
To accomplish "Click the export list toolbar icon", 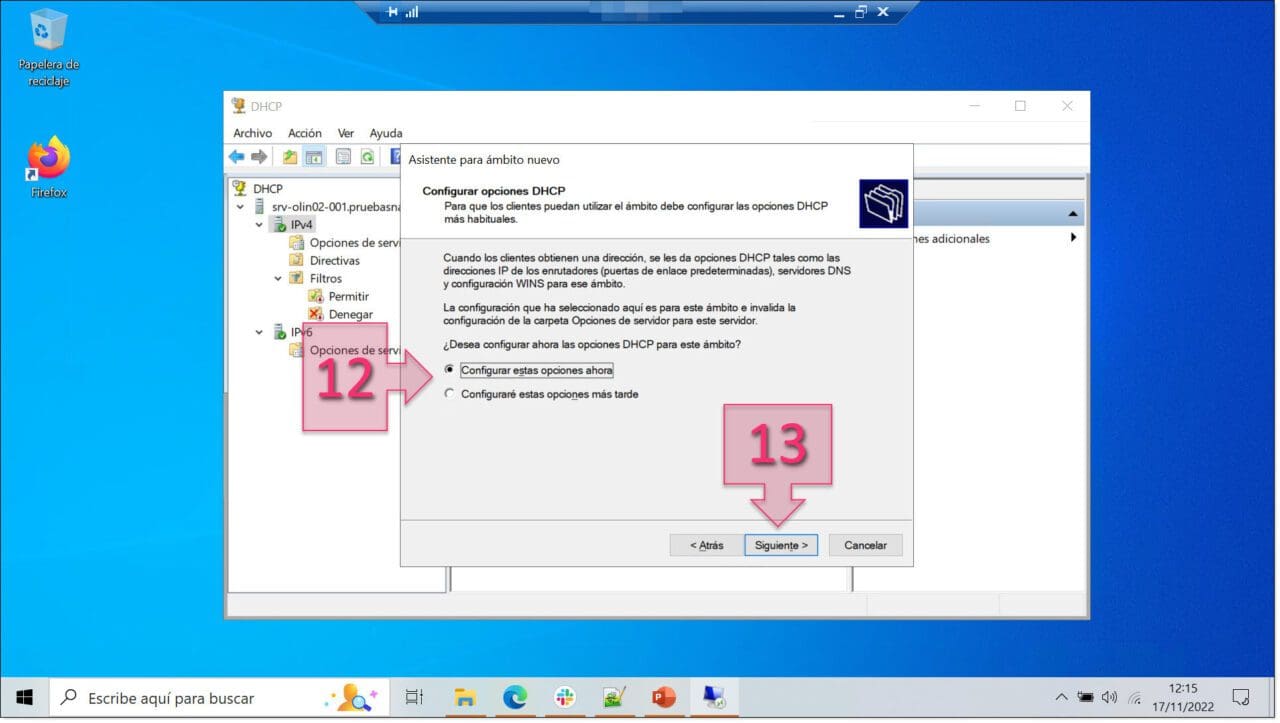I will click(x=343, y=157).
